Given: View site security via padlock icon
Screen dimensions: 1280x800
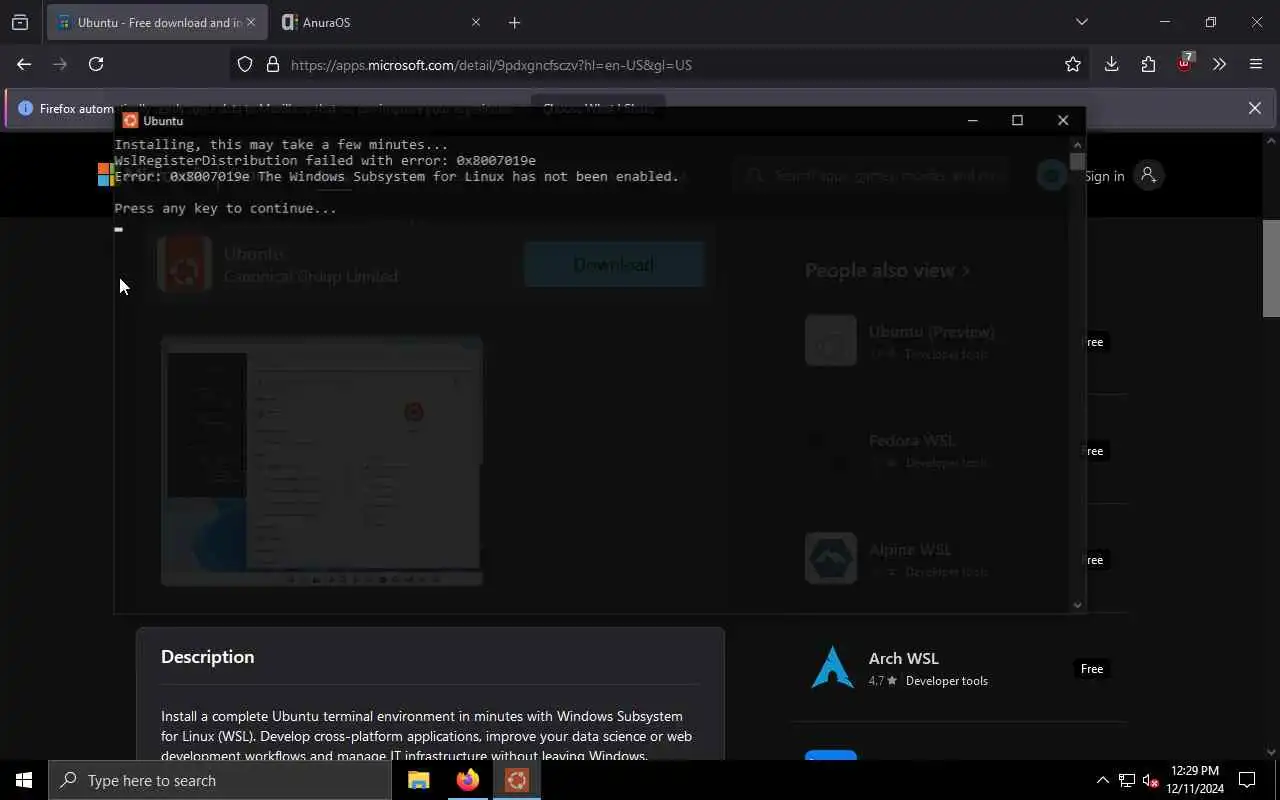Looking at the screenshot, I should (272, 65).
